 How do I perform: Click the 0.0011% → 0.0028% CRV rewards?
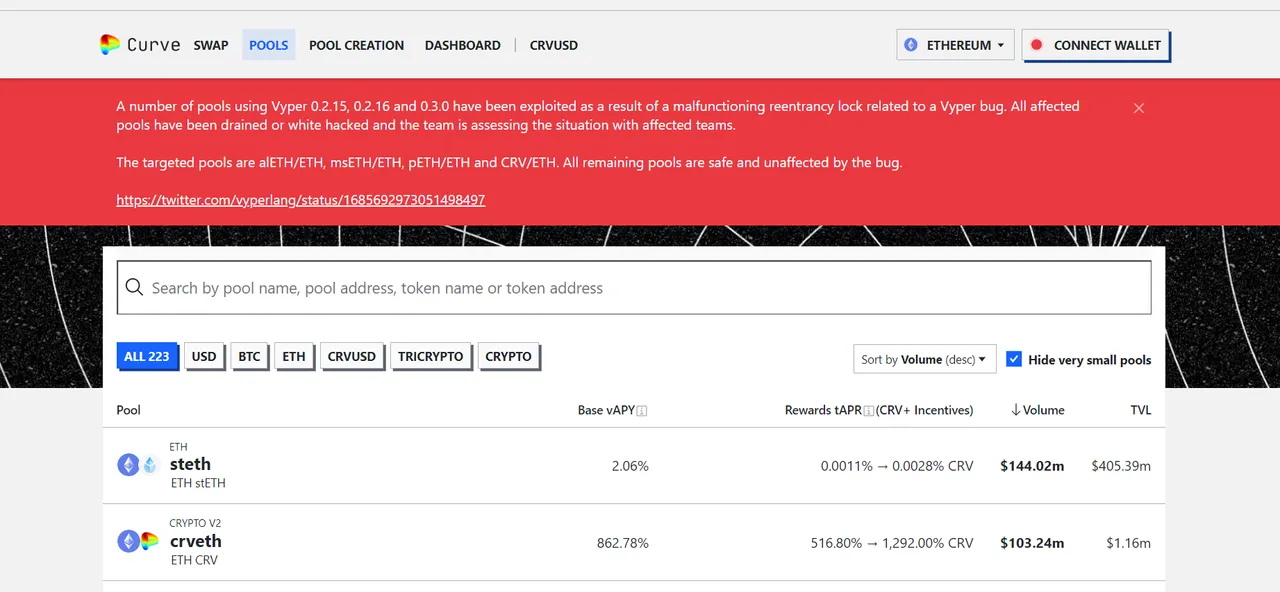pyautogui.click(x=897, y=466)
